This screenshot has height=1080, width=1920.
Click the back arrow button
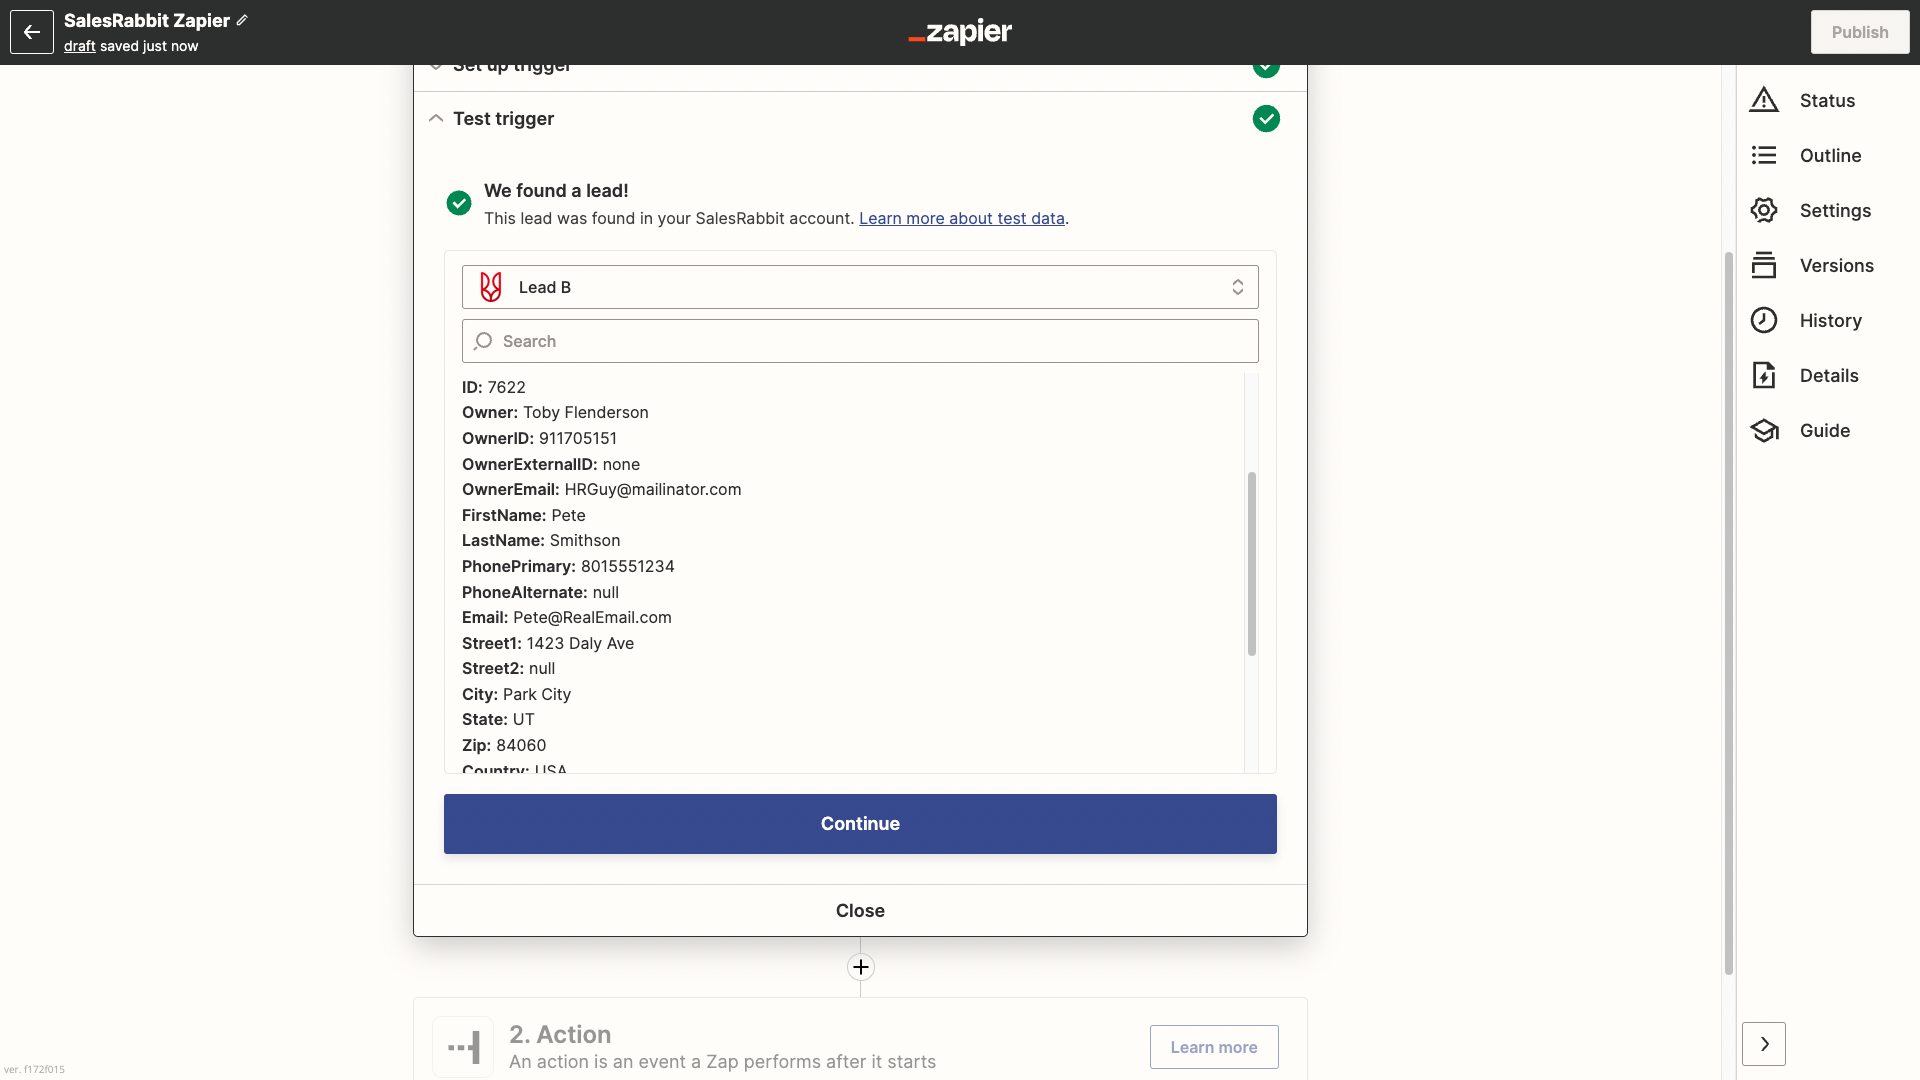click(x=32, y=32)
